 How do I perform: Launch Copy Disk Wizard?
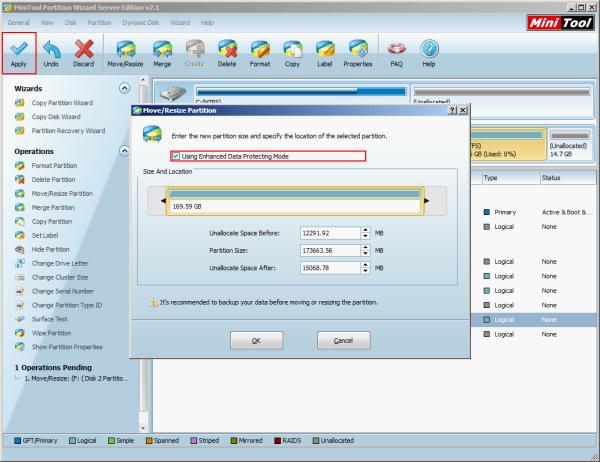click(x=56, y=117)
